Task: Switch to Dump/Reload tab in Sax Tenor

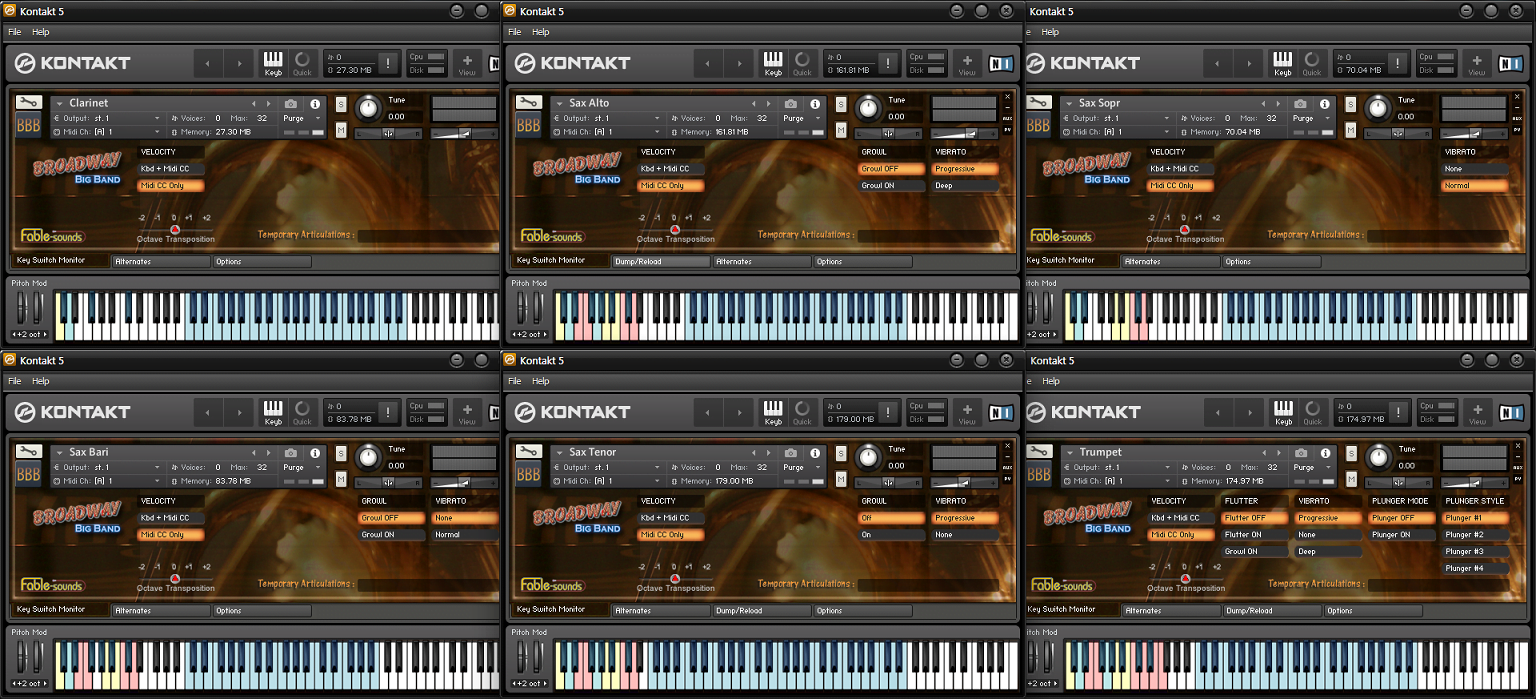Action: point(761,611)
